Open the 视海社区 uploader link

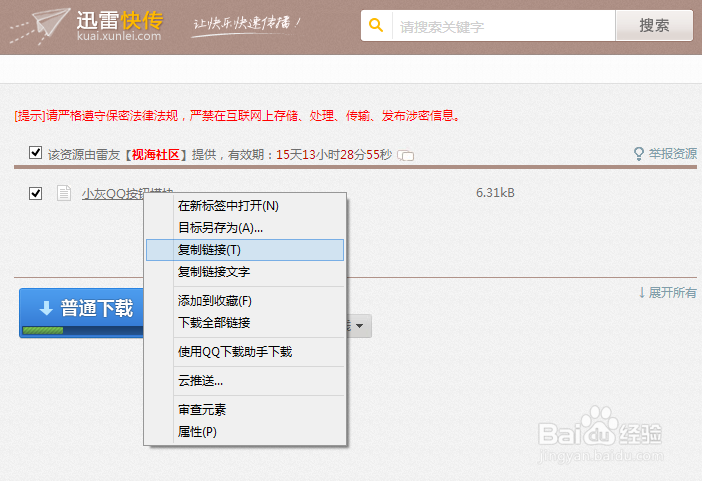[x=155, y=155]
